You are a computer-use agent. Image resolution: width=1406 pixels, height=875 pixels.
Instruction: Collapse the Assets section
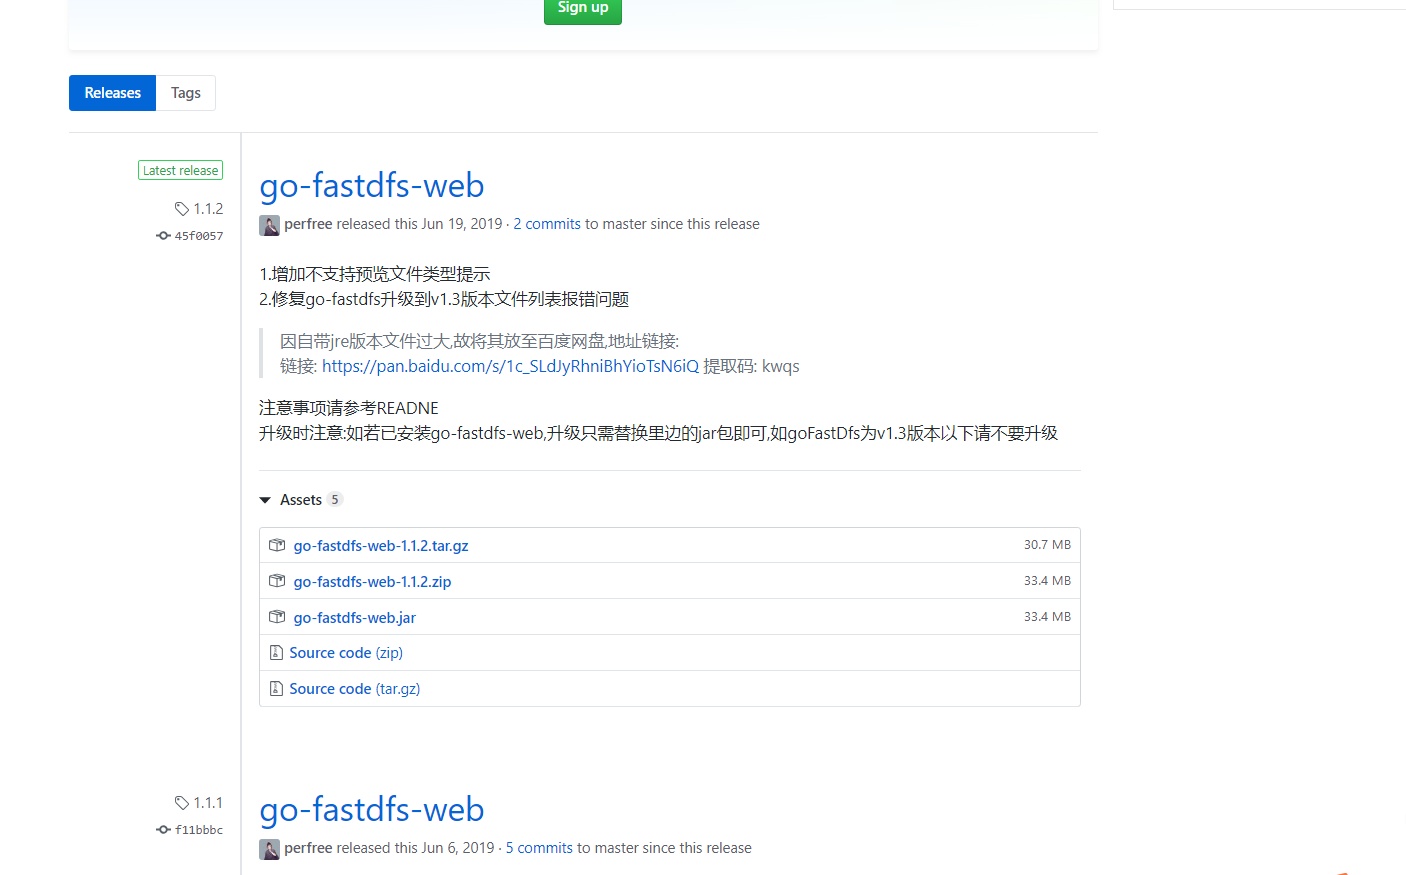click(x=265, y=499)
